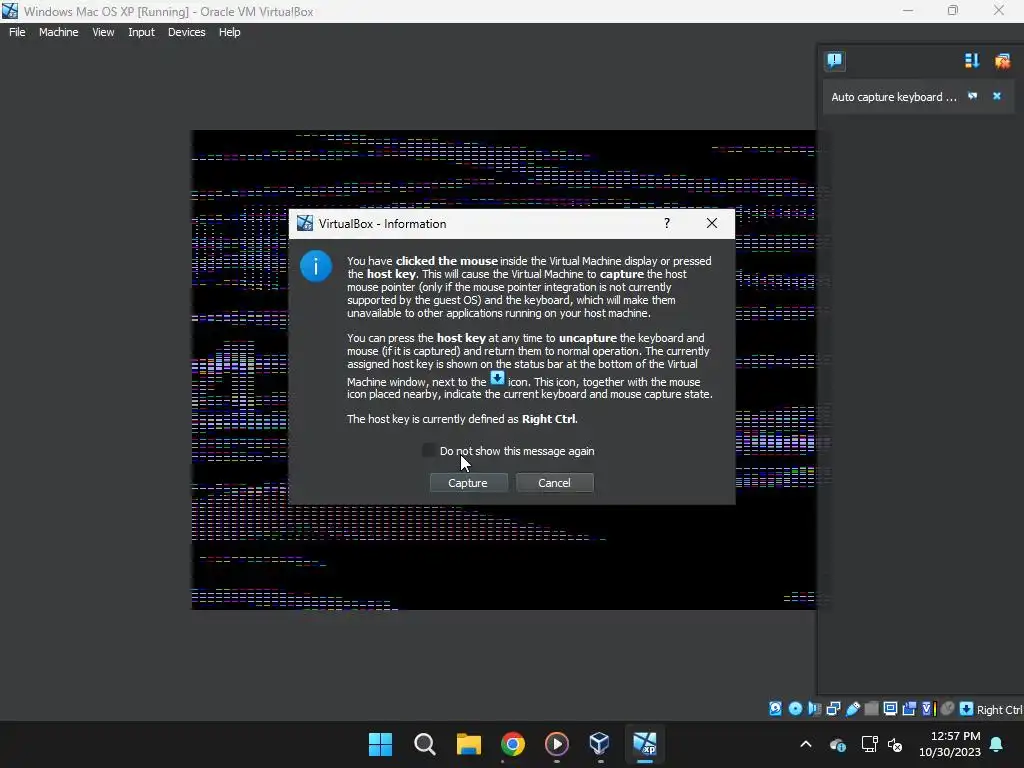Expand the system tray hidden icons chevron
Image resolution: width=1024 pixels, height=768 pixels.
tap(806, 744)
